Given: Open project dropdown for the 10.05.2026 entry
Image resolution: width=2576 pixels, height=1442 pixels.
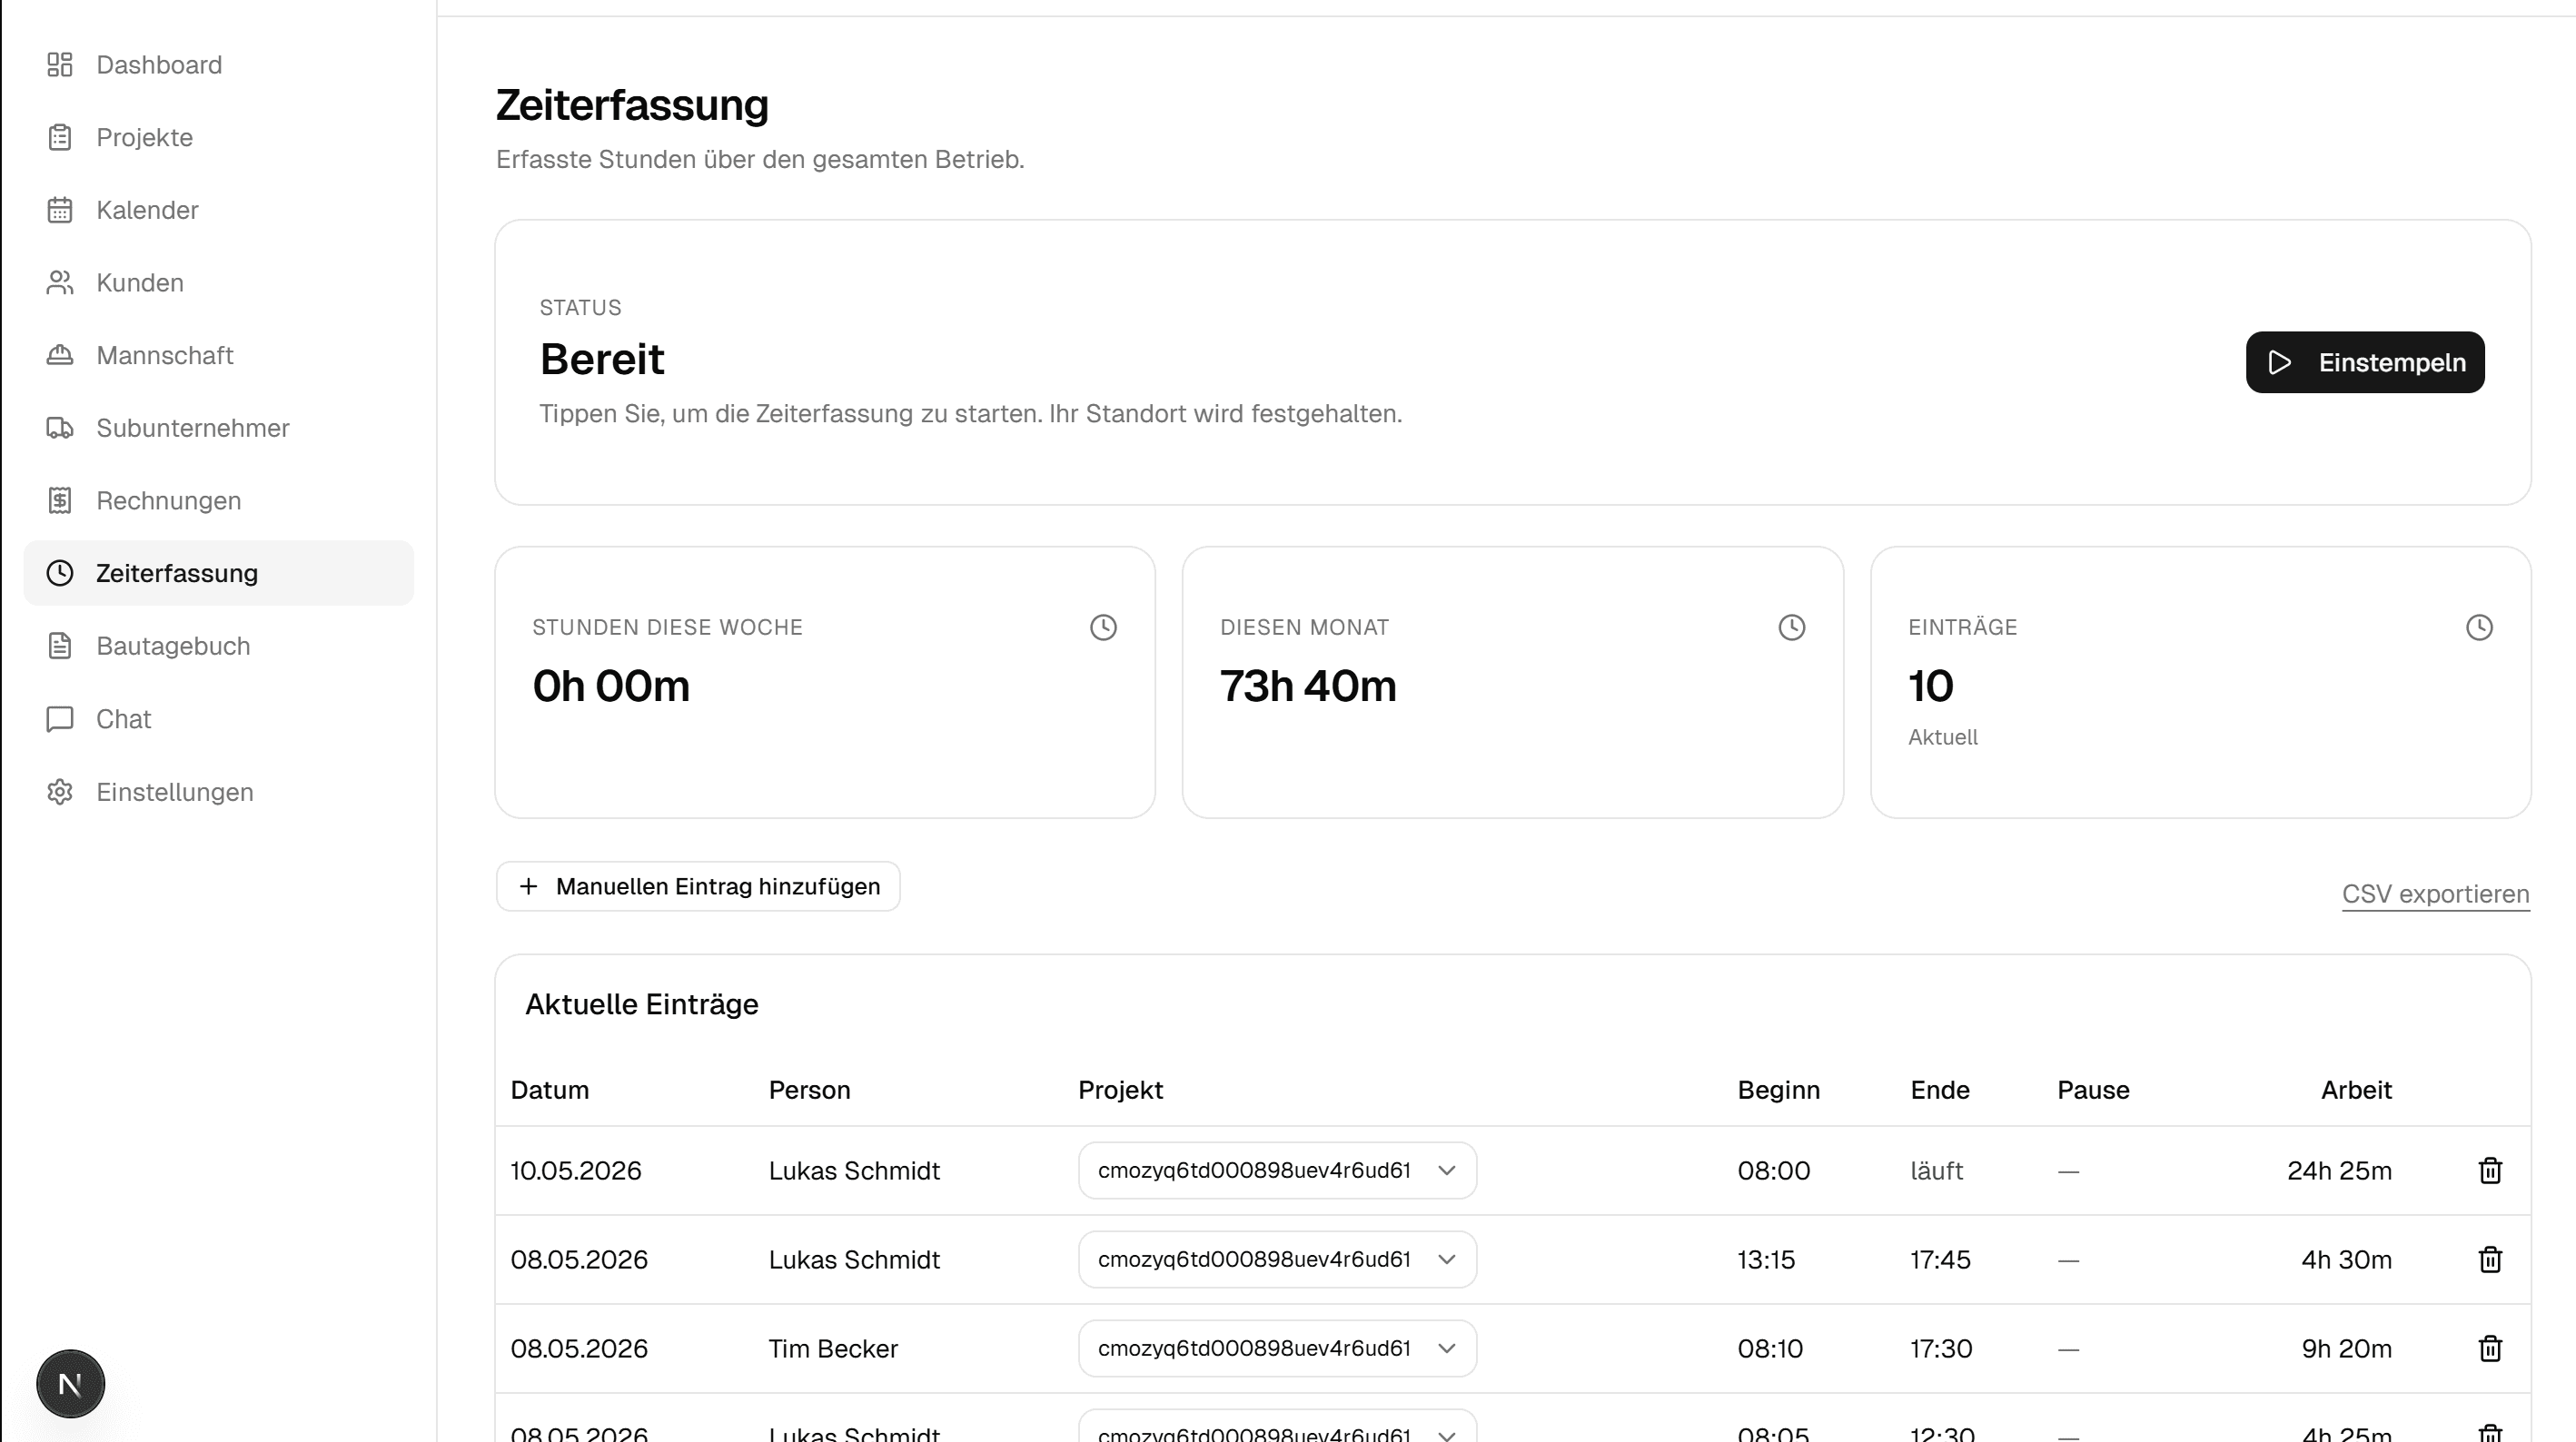Looking at the screenshot, I should (1277, 1170).
